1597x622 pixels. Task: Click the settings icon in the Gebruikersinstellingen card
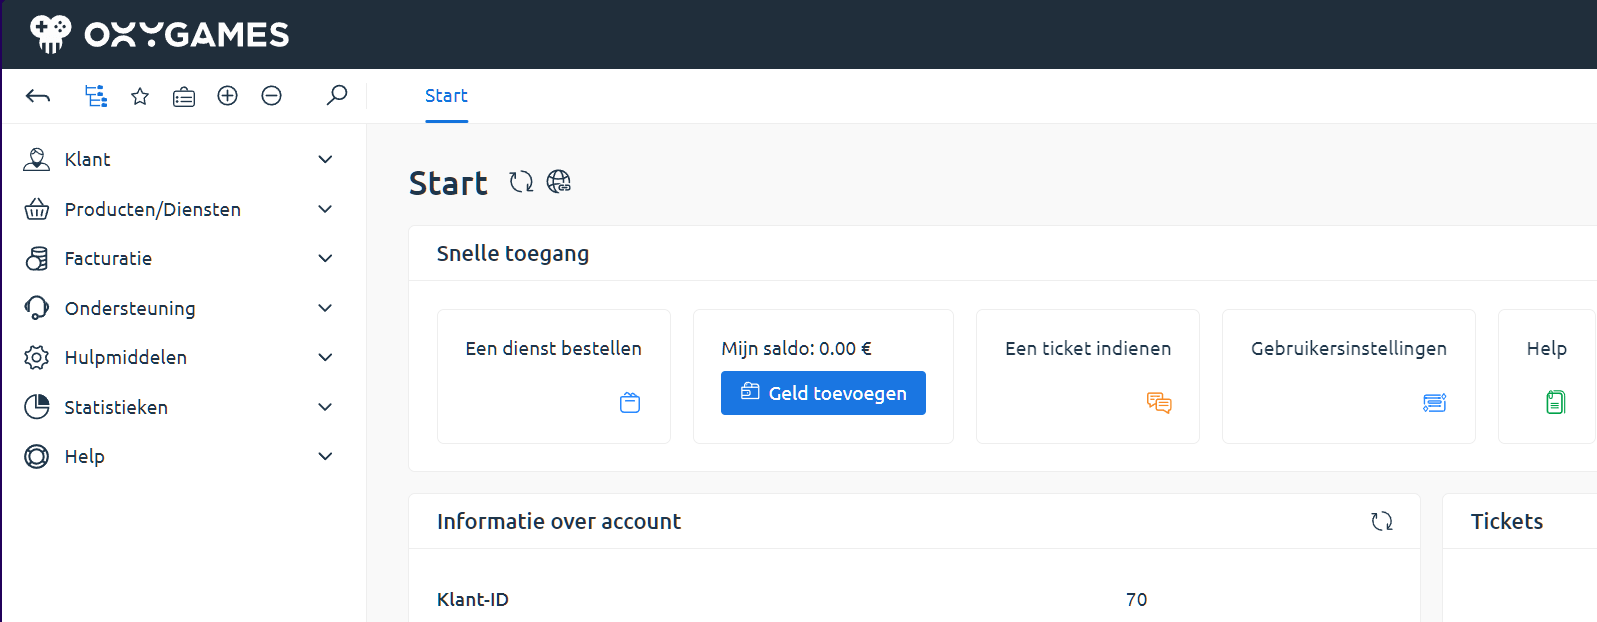(1435, 403)
